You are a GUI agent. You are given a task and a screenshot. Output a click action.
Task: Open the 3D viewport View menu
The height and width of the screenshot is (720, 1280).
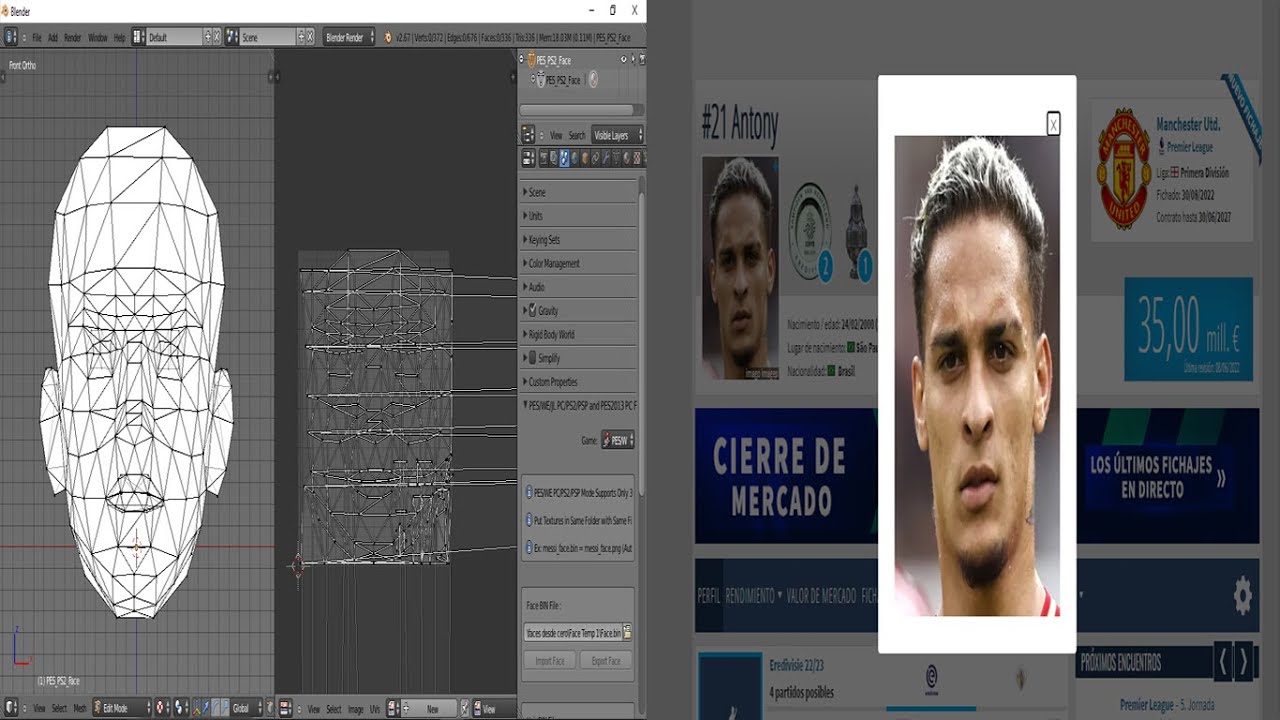click(x=39, y=708)
